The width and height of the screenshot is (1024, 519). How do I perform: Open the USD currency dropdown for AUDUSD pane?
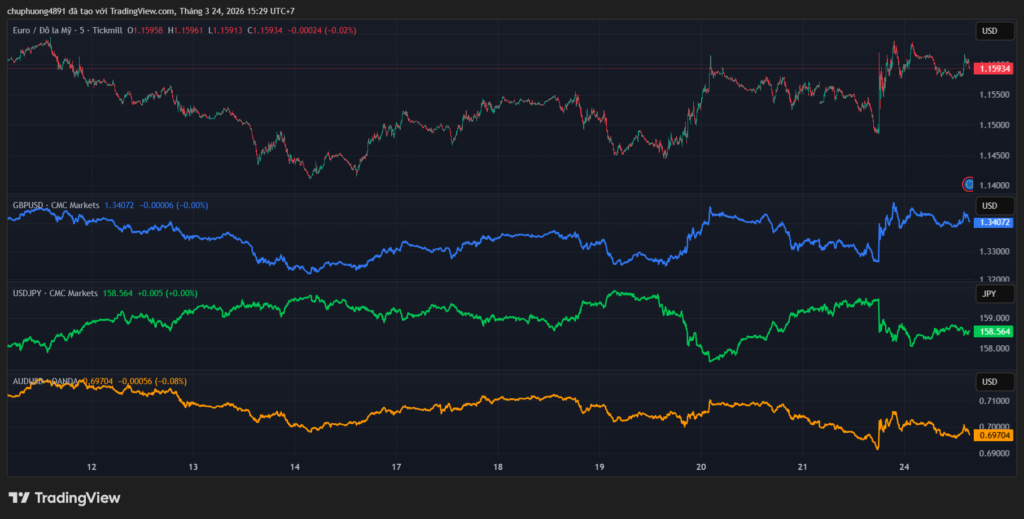(x=989, y=382)
